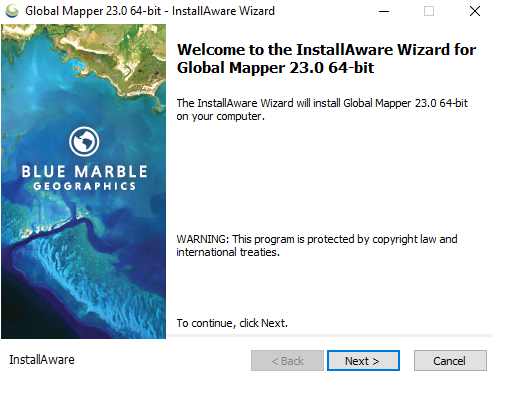Screen dimensions: 508x394
Task: Click the 'will install Global Mapper' description
Action: pyautogui.click(x=322, y=109)
